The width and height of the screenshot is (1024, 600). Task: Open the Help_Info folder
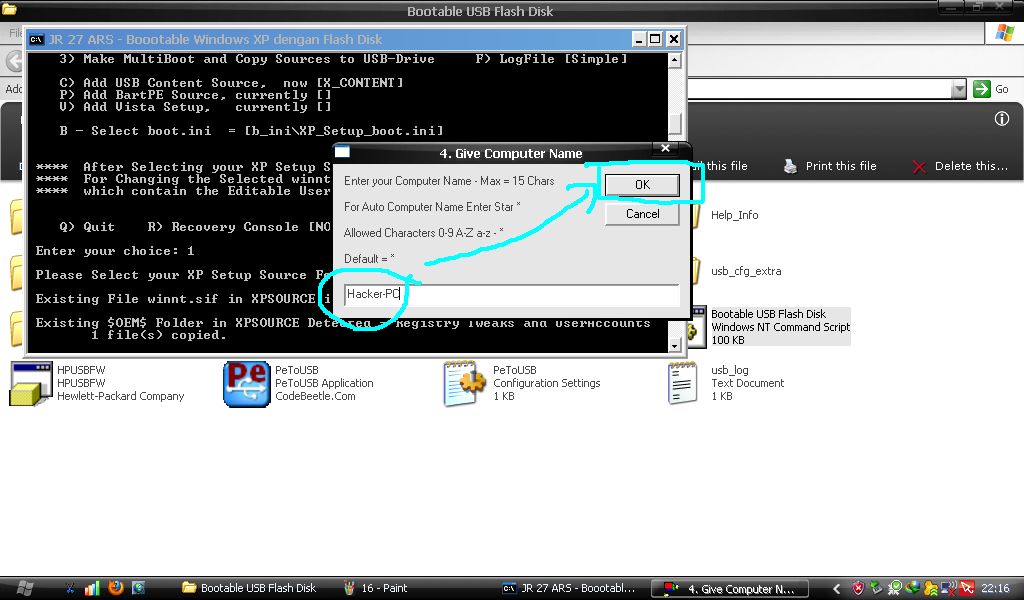(x=734, y=215)
